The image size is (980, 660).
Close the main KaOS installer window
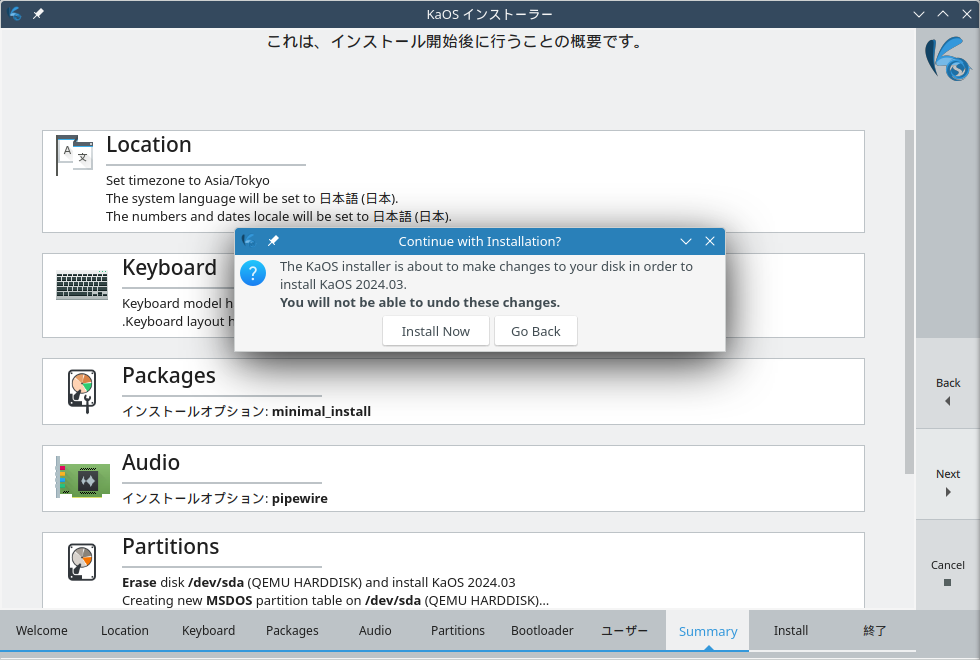(966, 14)
